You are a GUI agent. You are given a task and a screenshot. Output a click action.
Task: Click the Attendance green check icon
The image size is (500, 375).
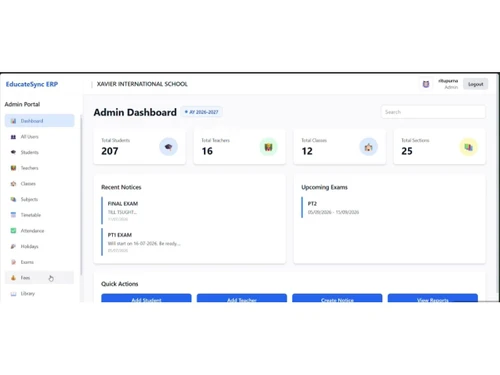[13, 231]
